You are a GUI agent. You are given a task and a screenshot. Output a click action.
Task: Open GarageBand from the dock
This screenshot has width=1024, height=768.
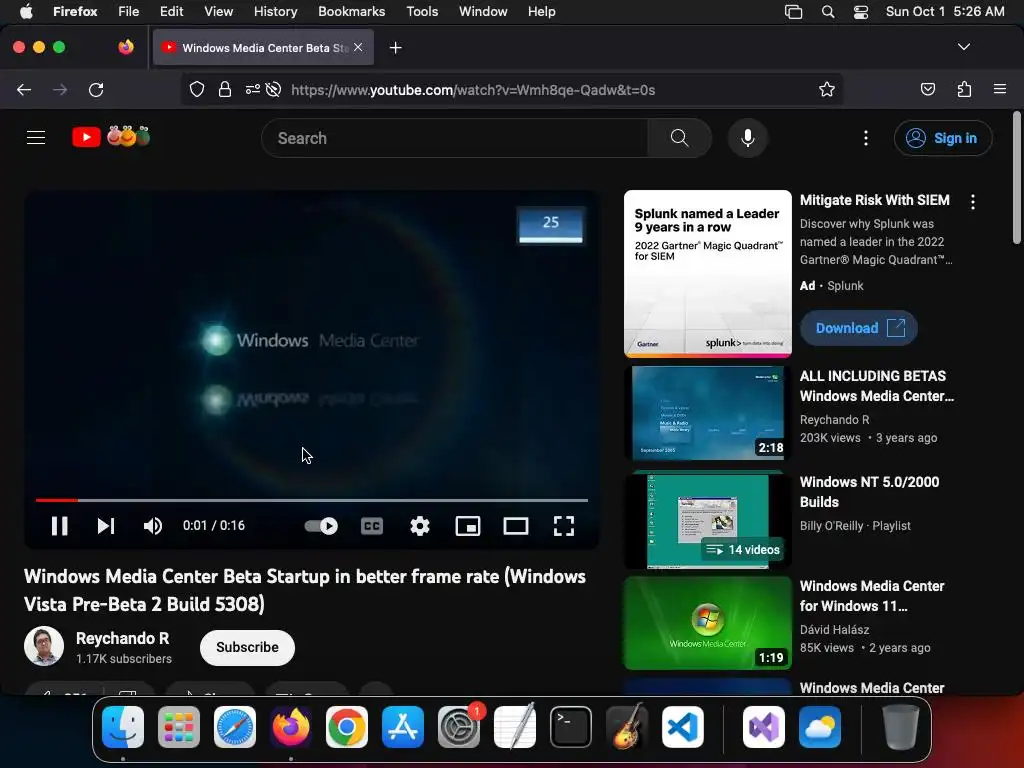click(x=627, y=727)
